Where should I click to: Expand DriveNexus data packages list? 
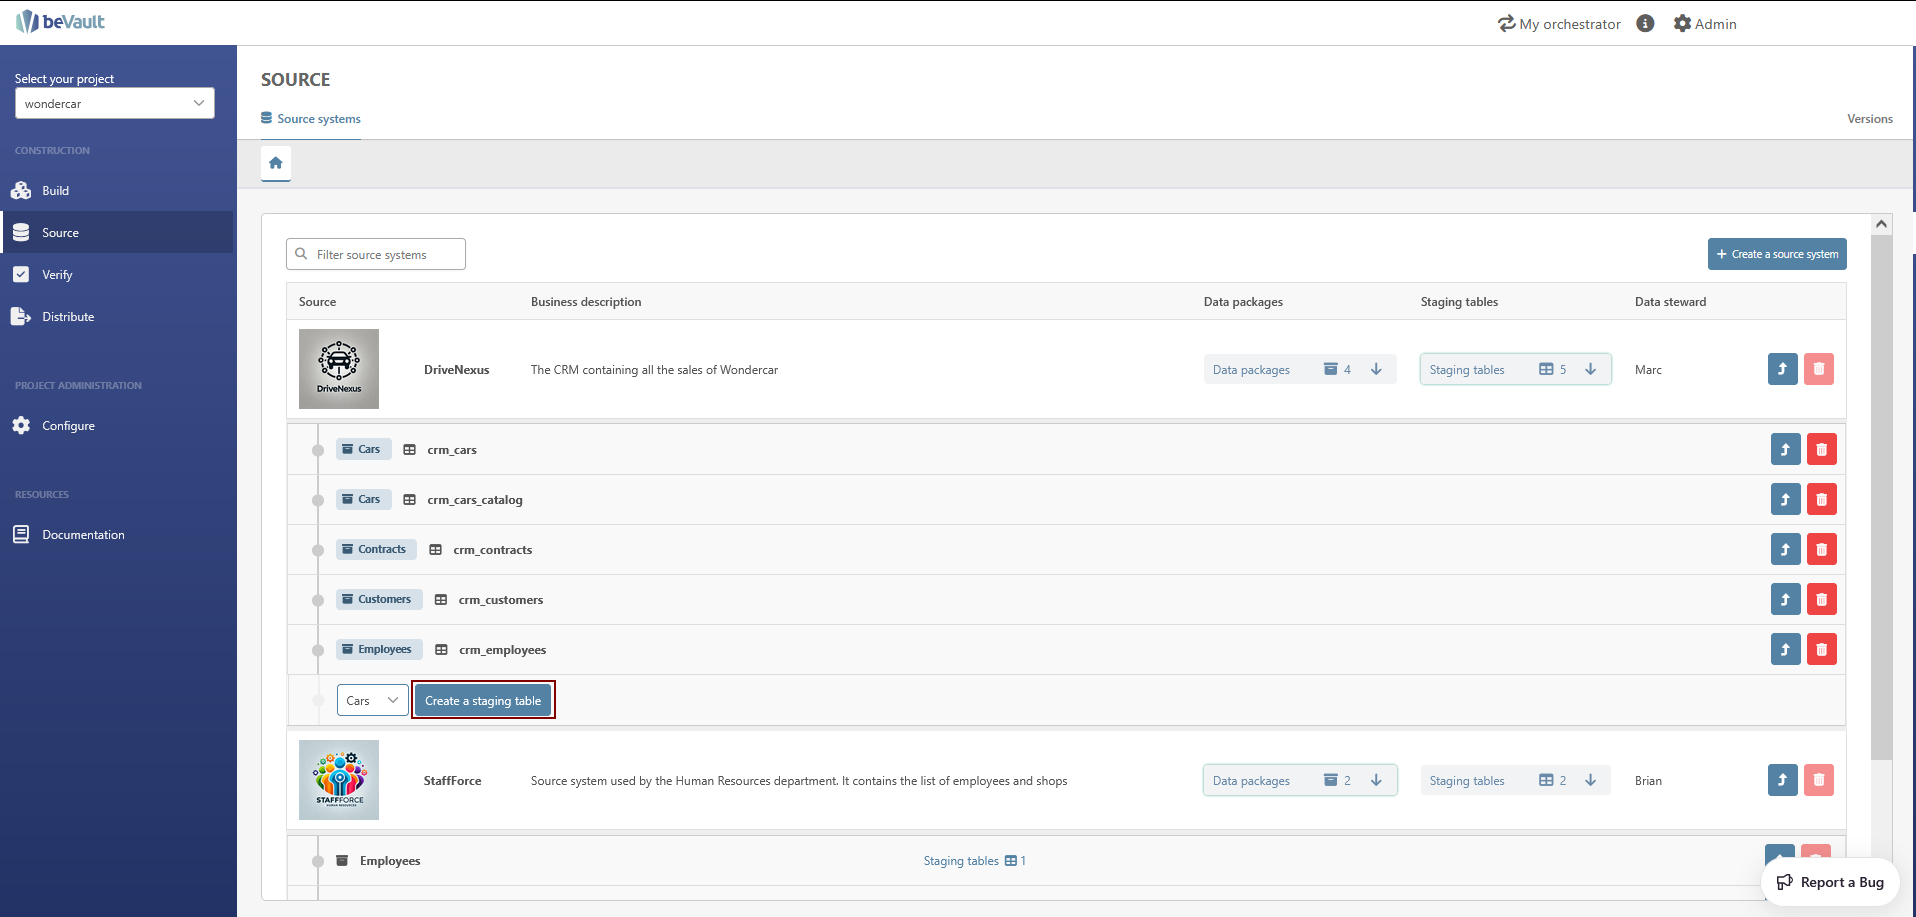1299,370
